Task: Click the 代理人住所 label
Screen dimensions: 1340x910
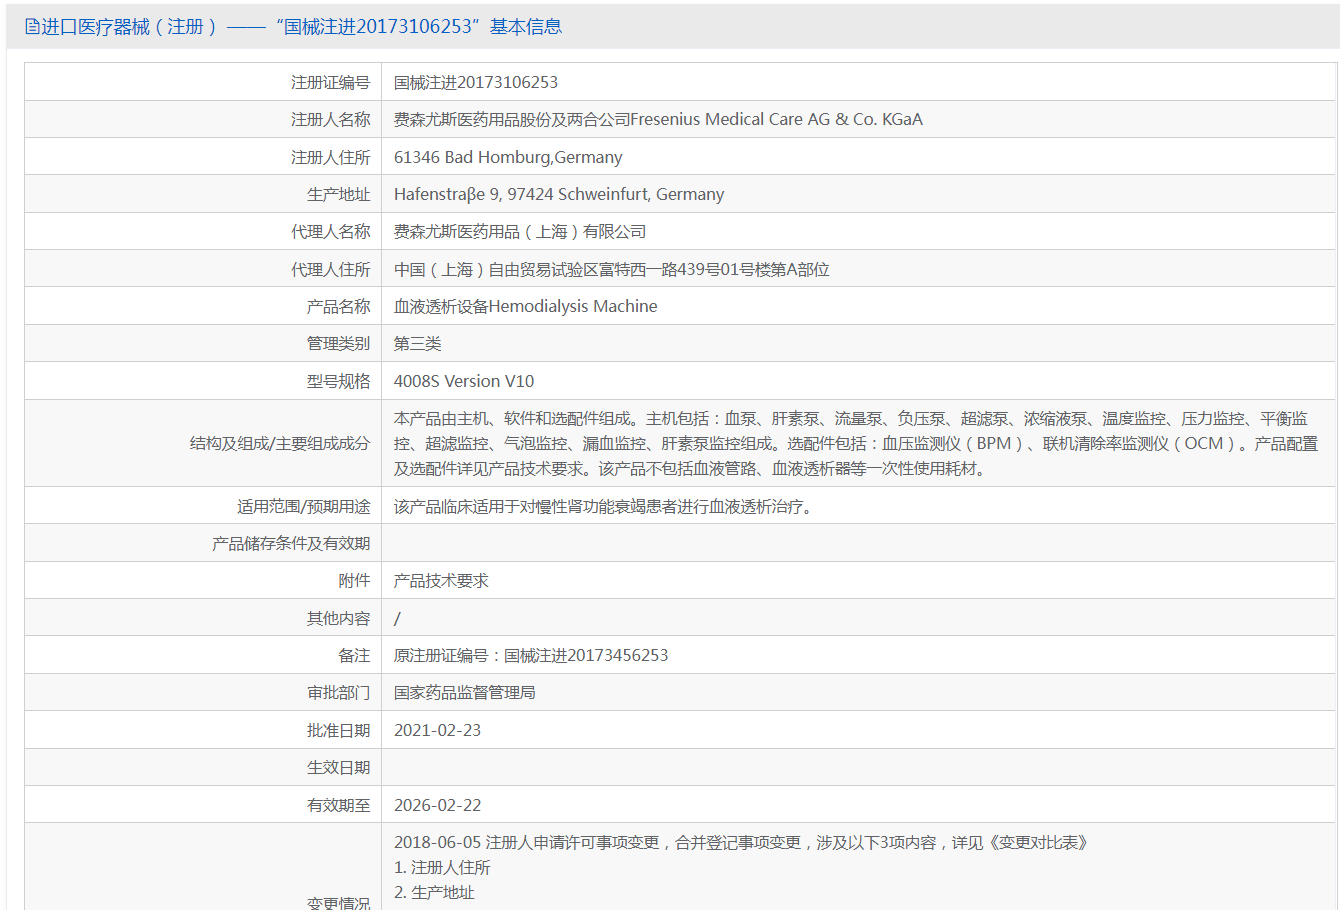Action: click(330, 269)
